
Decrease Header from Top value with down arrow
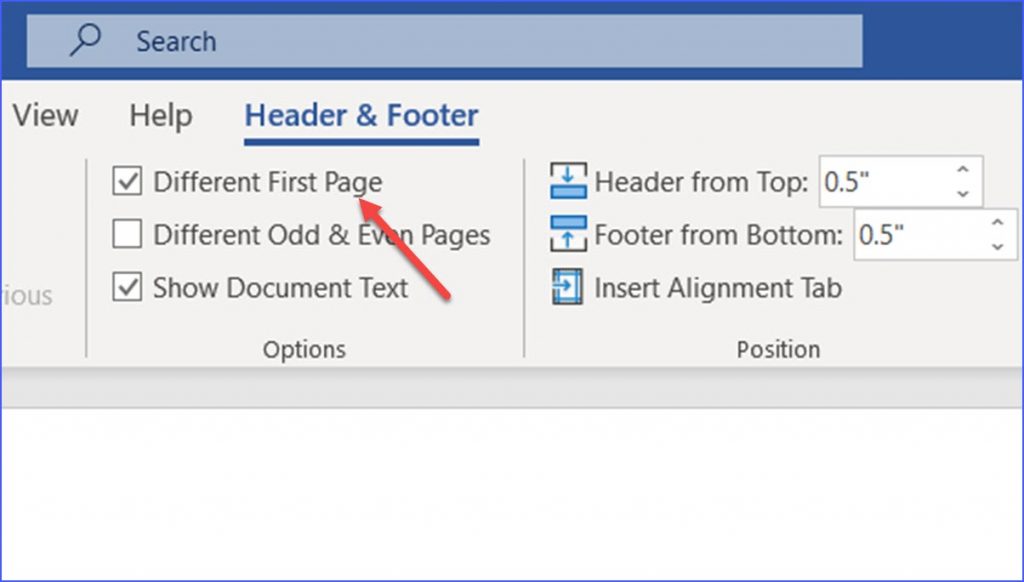[963, 193]
